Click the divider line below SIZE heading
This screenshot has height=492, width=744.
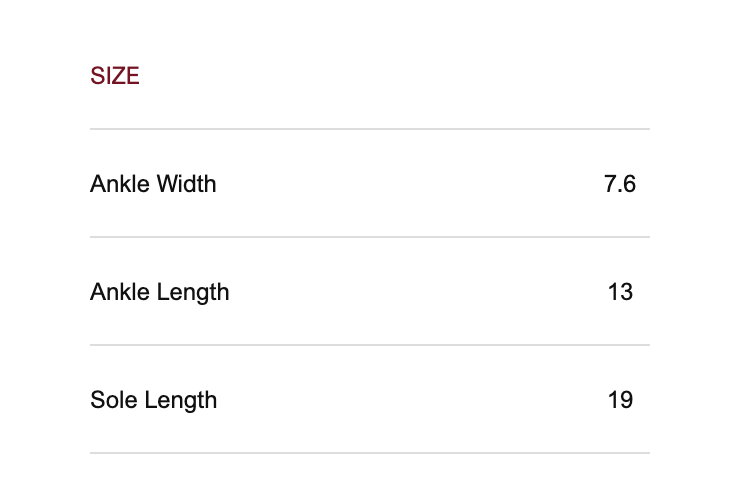(x=370, y=129)
